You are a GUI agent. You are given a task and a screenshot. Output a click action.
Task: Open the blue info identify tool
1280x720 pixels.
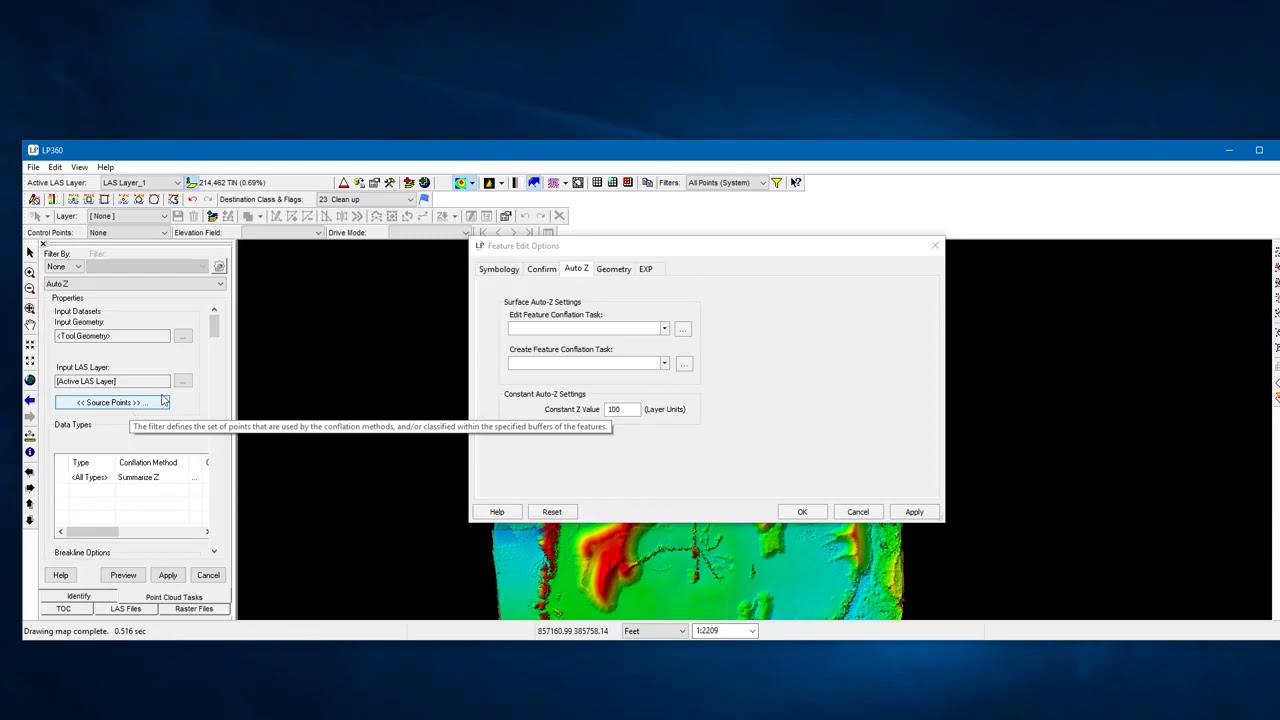point(30,452)
